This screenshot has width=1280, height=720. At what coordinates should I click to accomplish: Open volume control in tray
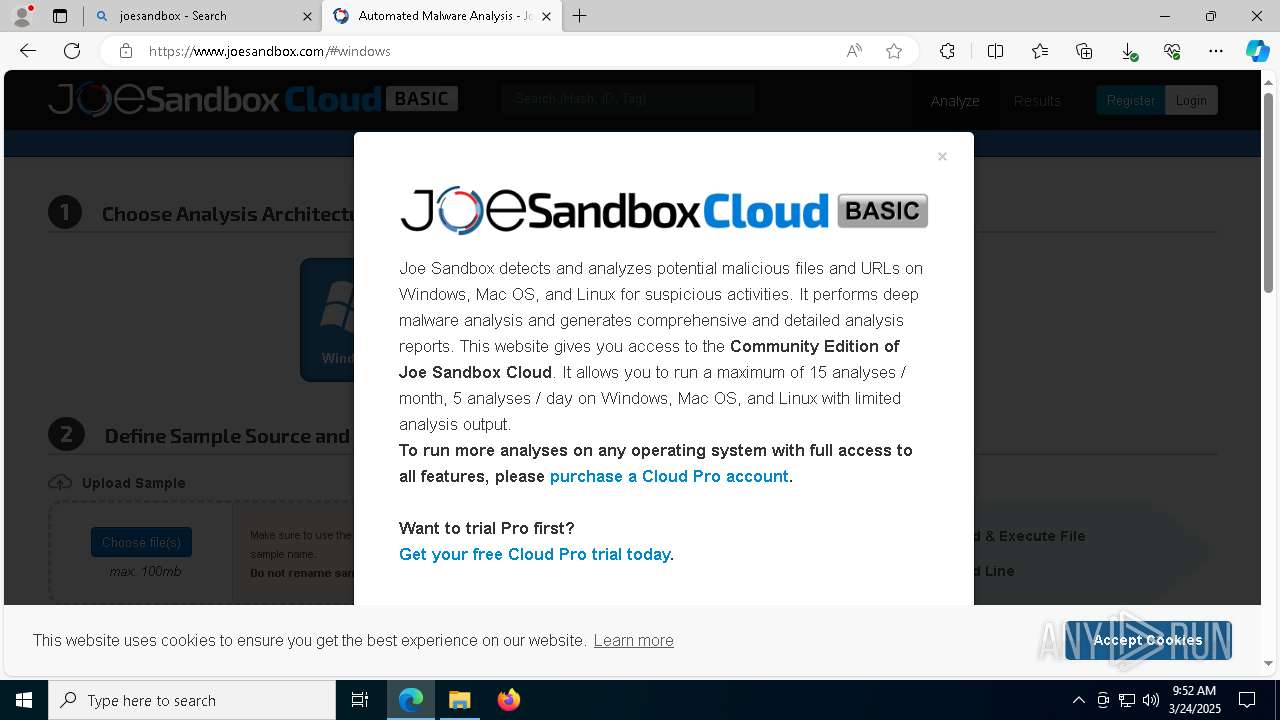pos(1150,700)
